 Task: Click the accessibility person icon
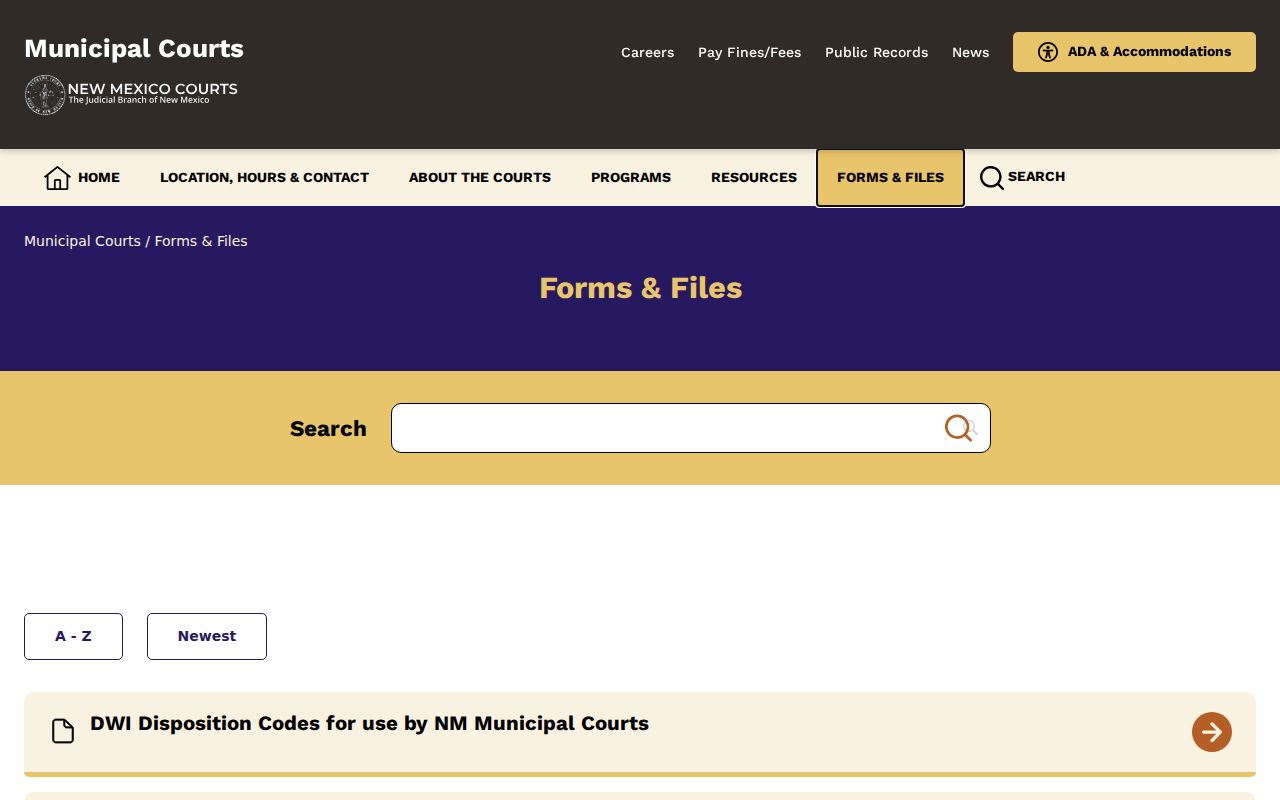(1048, 52)
